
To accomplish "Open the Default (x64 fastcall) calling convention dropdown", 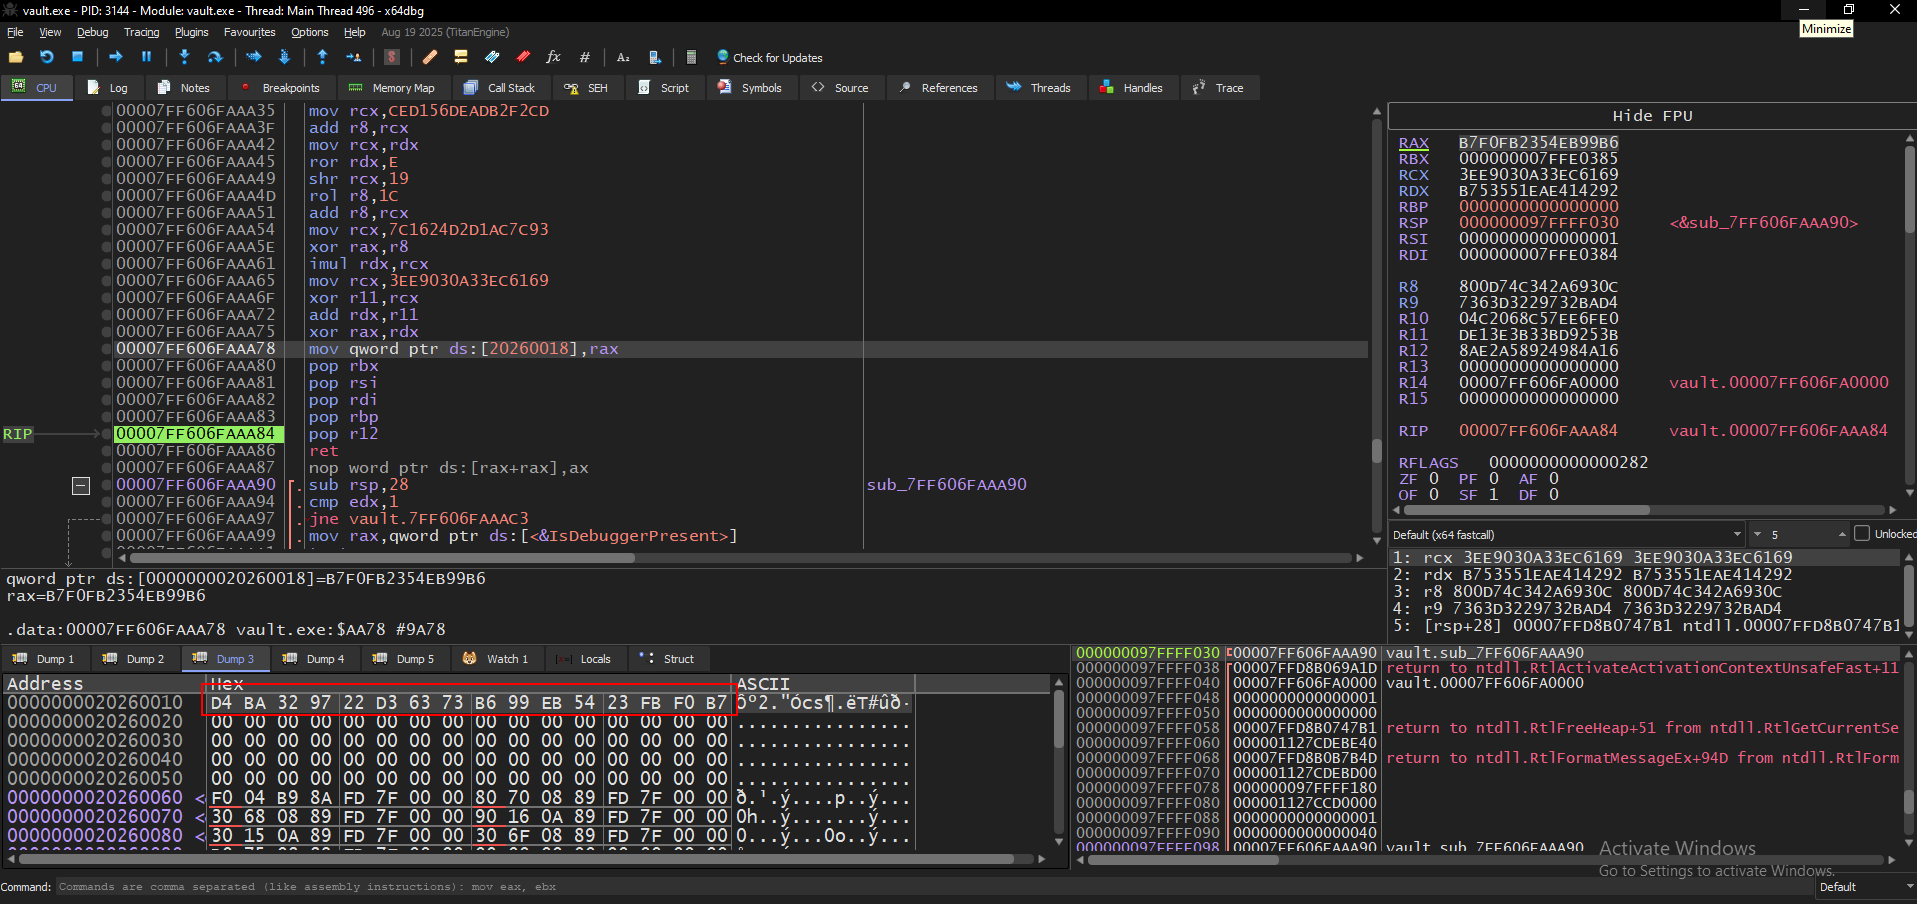I will [1566, 534].
